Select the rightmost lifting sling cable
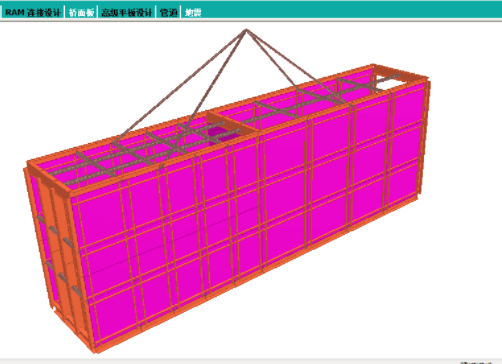 pyautogui.click(x=297, y=67)
